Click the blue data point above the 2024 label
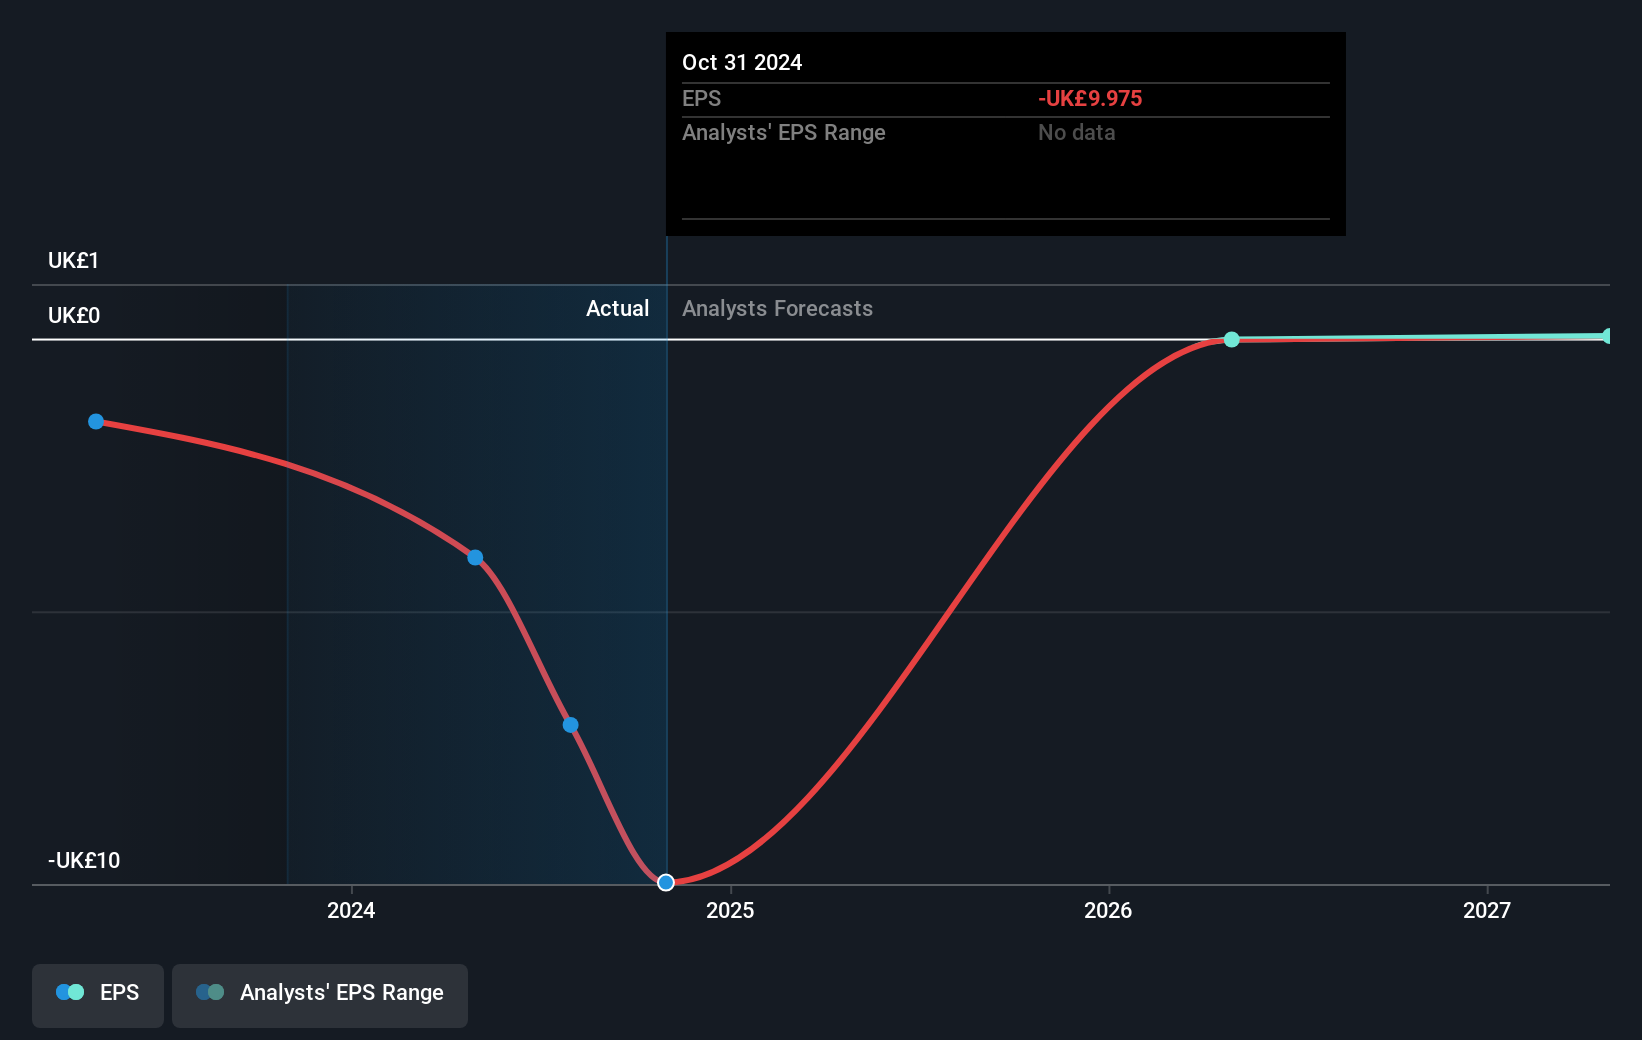 pos(475,557)
